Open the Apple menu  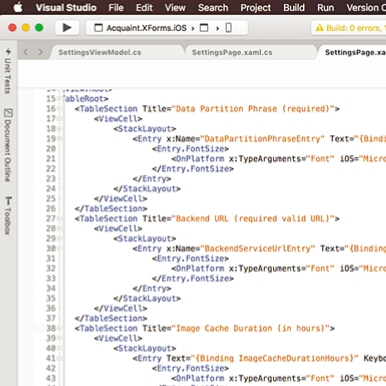coord(18,7)
